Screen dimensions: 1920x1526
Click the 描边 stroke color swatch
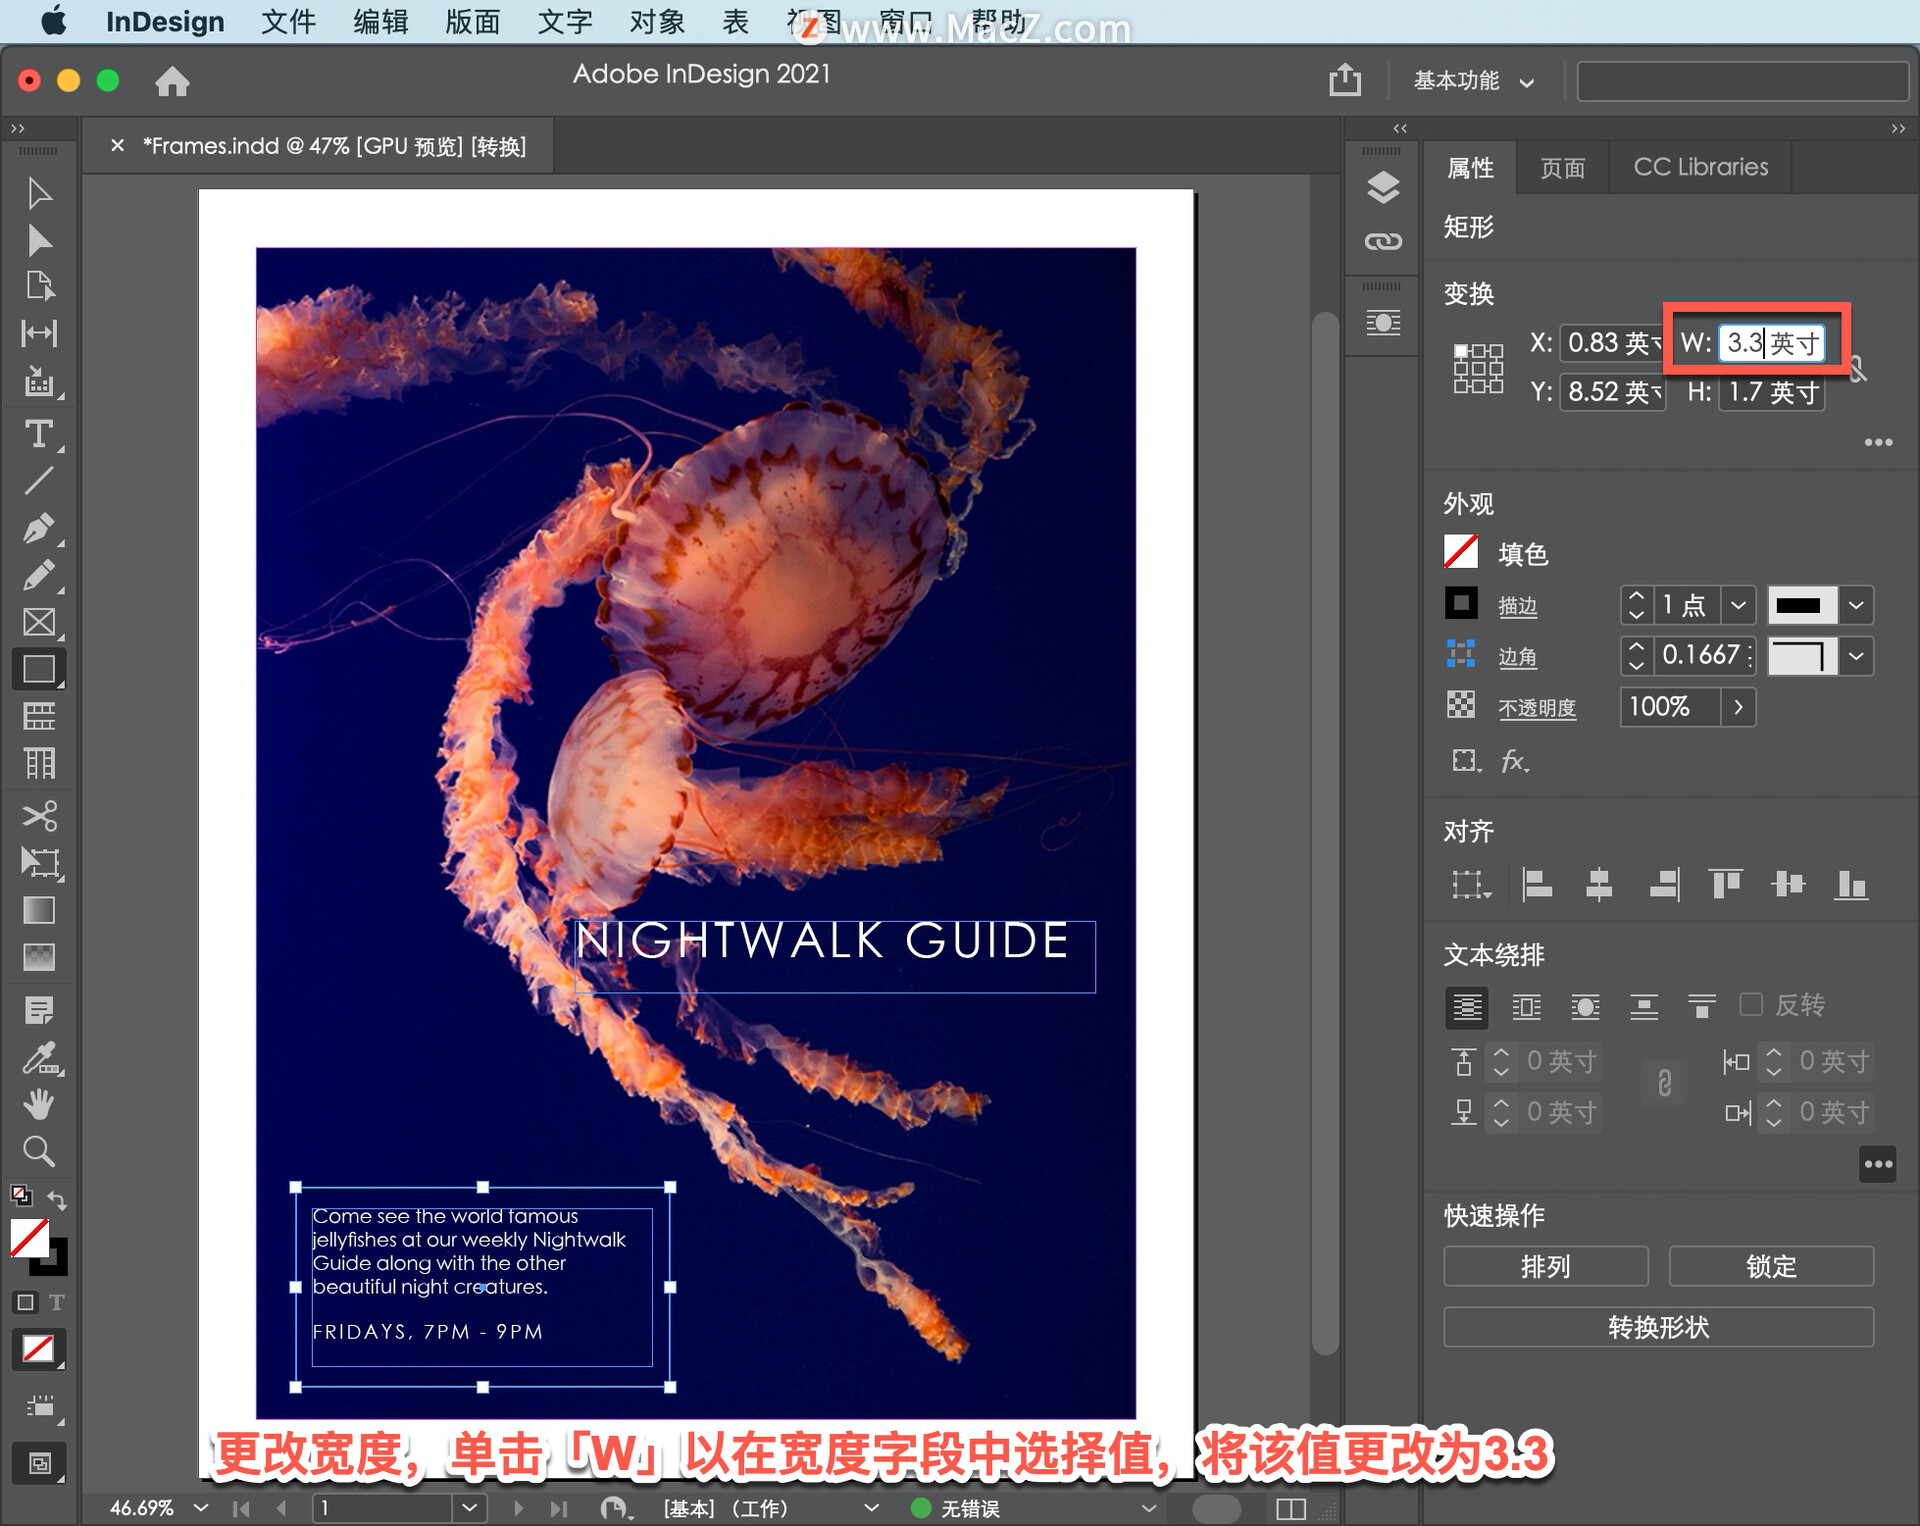pos(1461,603)
